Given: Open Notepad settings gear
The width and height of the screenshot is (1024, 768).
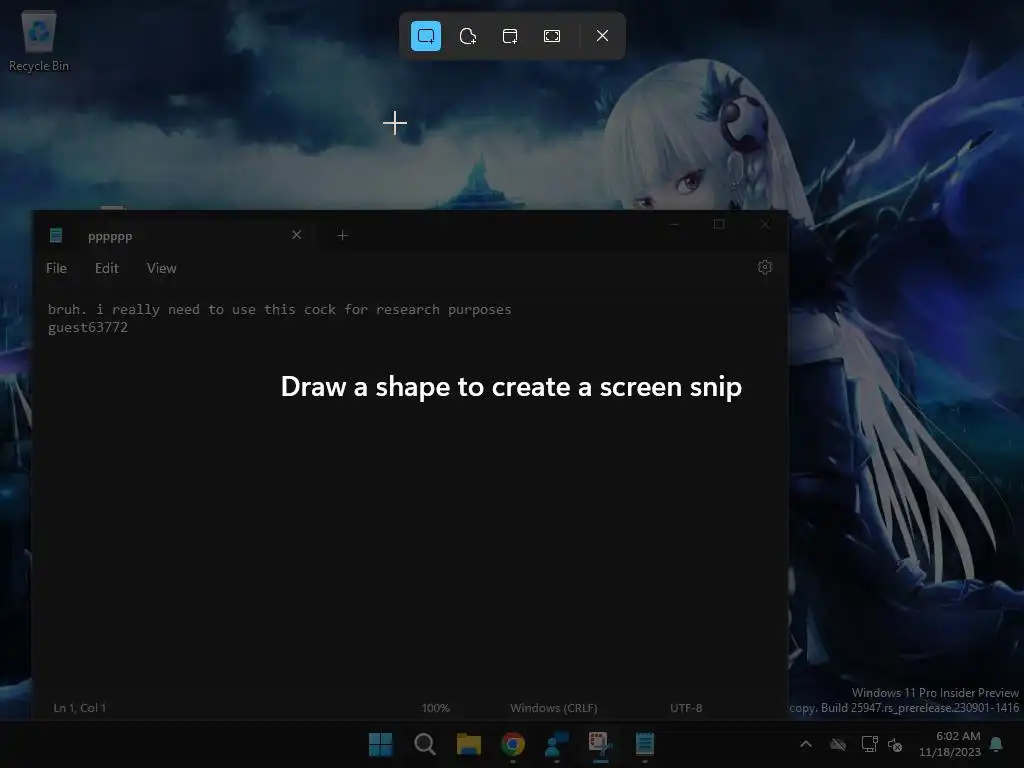Looking at the screenshot, I should tap(765, 267).
